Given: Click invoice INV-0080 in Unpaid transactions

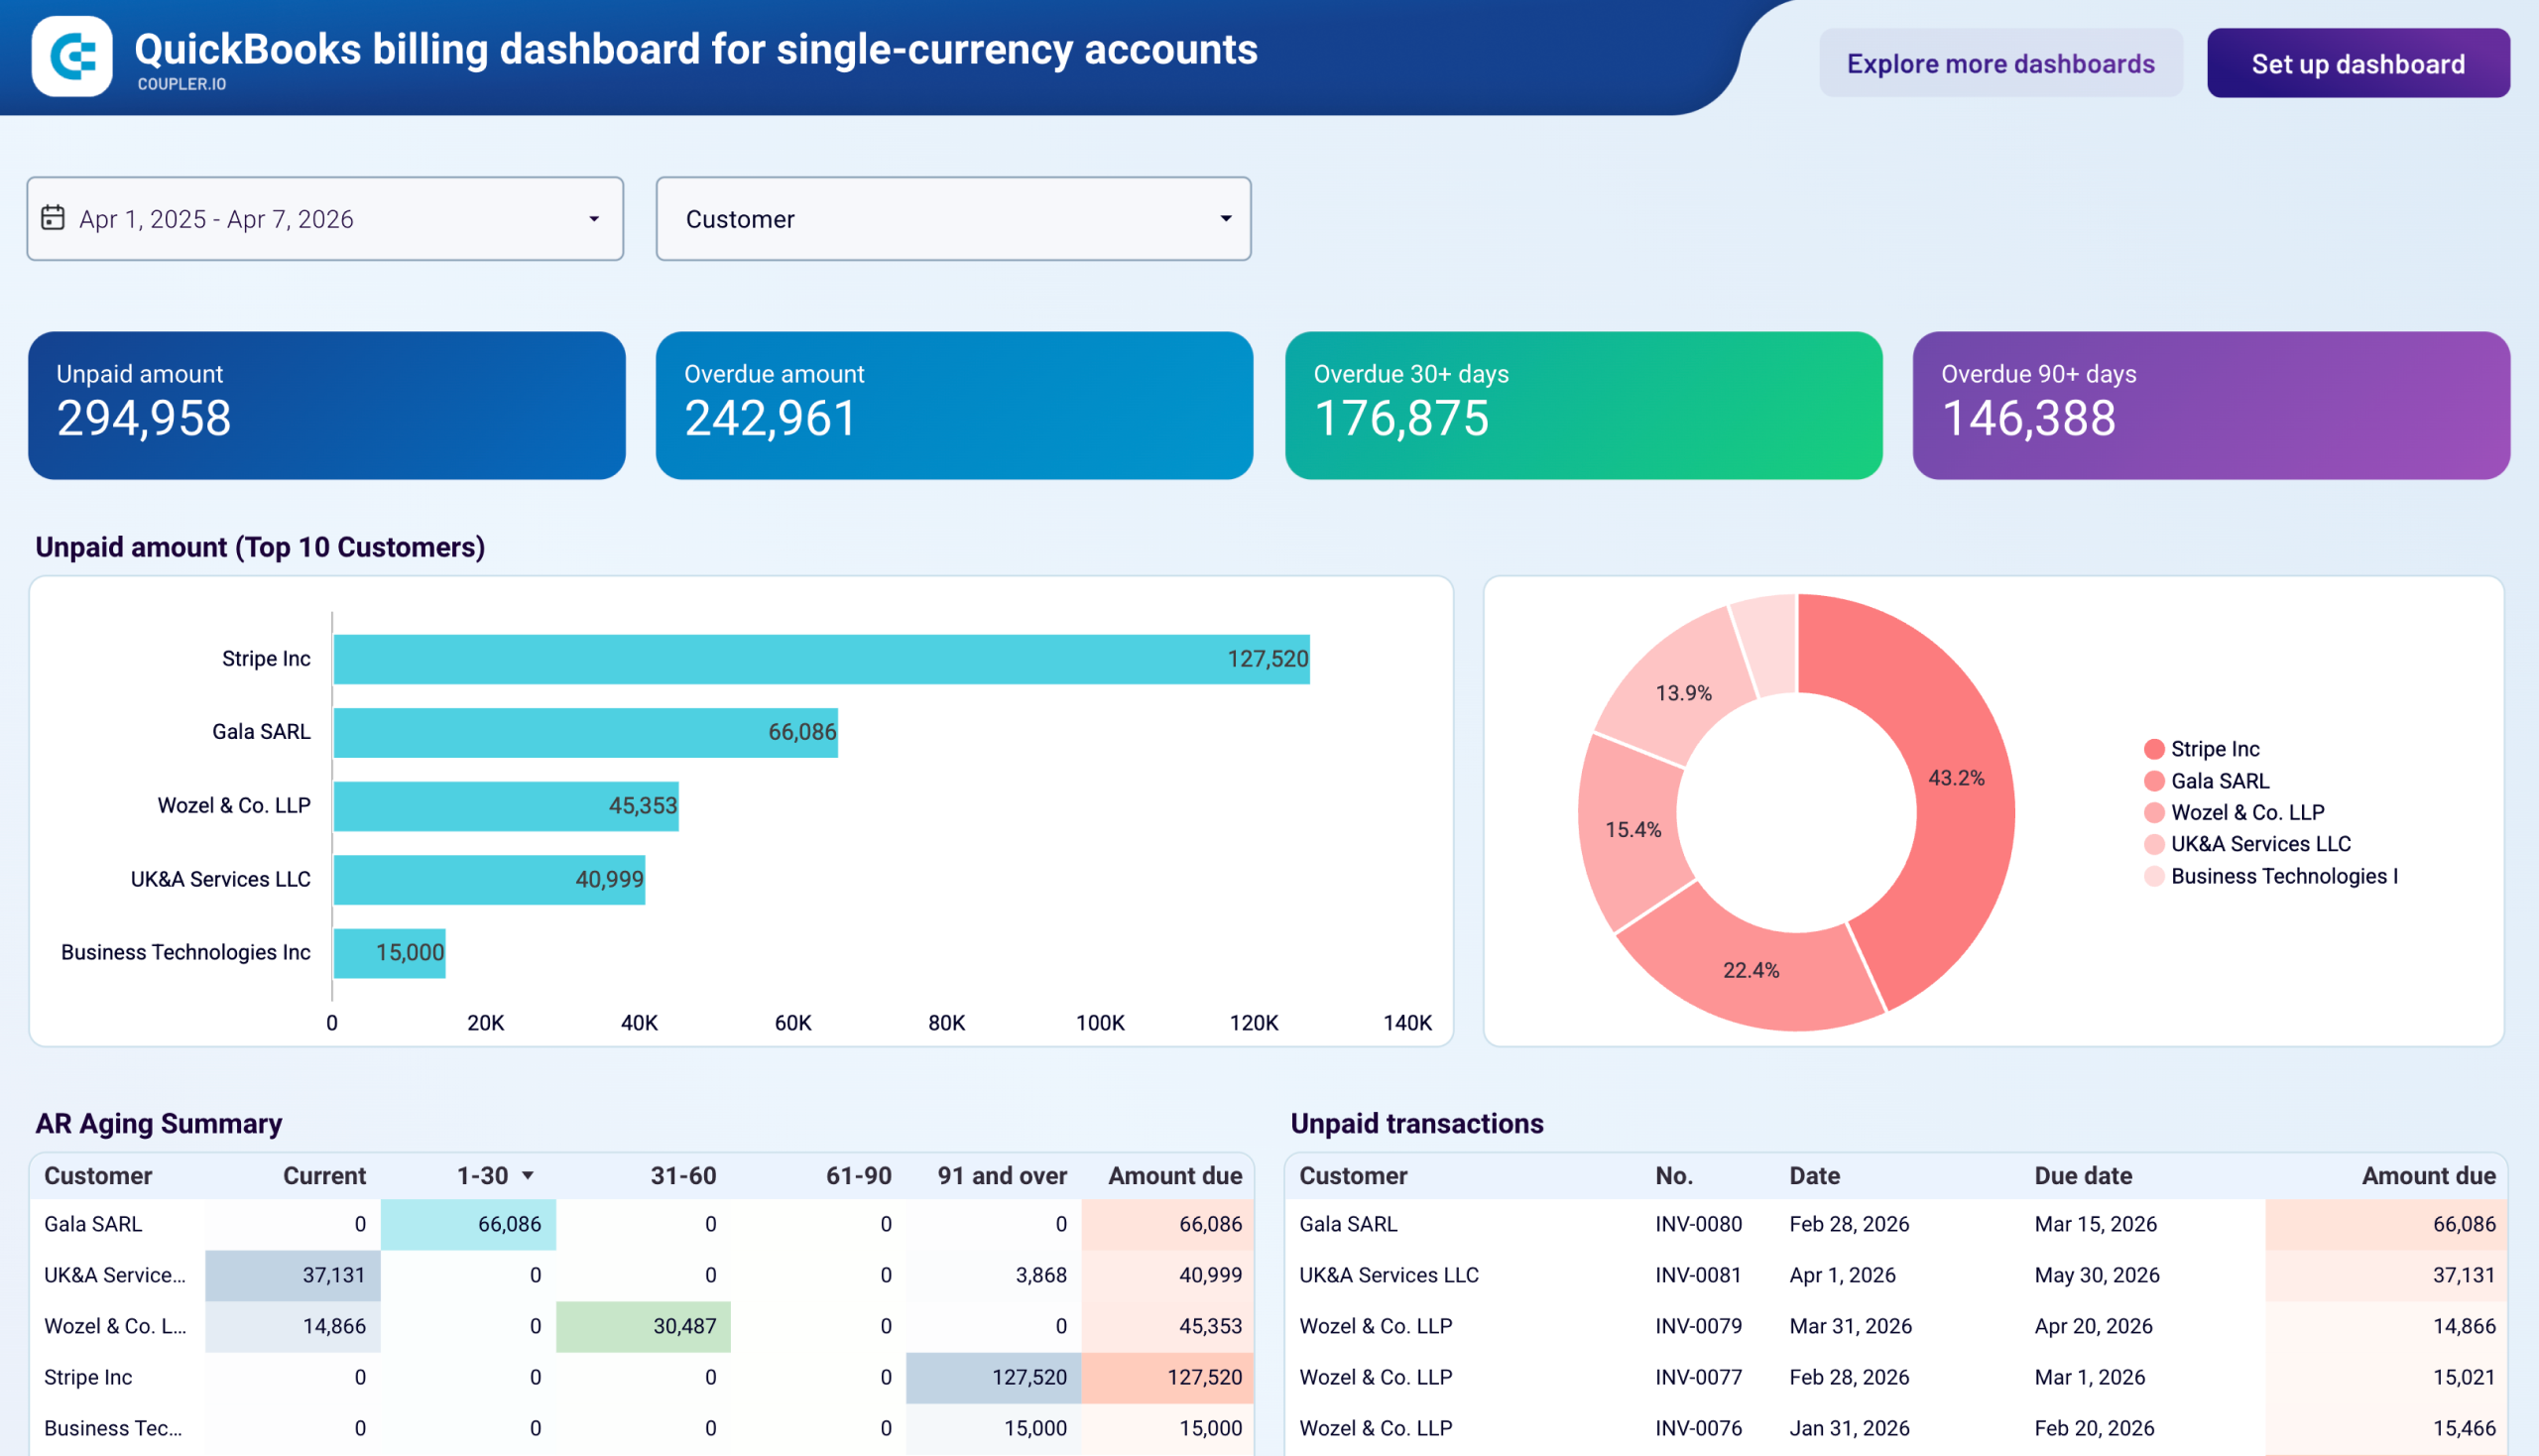Looking at the screenshot, I should click(x=1698, y=1223).
